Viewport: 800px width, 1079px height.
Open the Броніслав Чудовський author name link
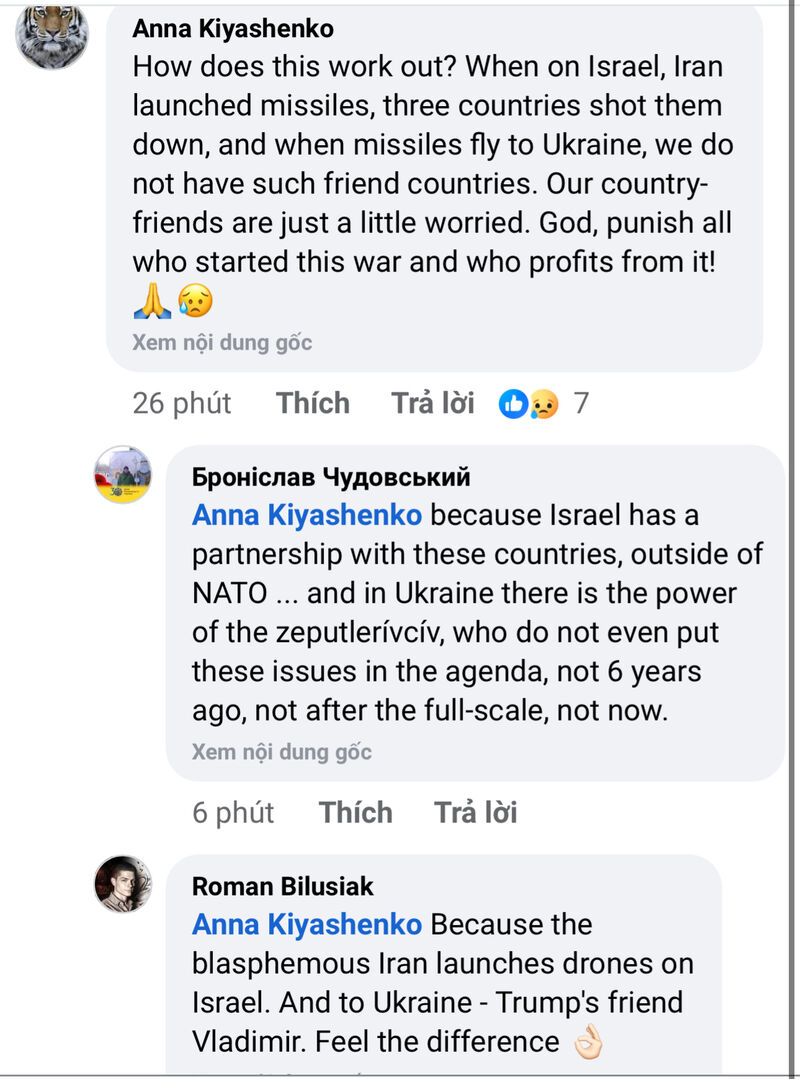coord(330,477)
